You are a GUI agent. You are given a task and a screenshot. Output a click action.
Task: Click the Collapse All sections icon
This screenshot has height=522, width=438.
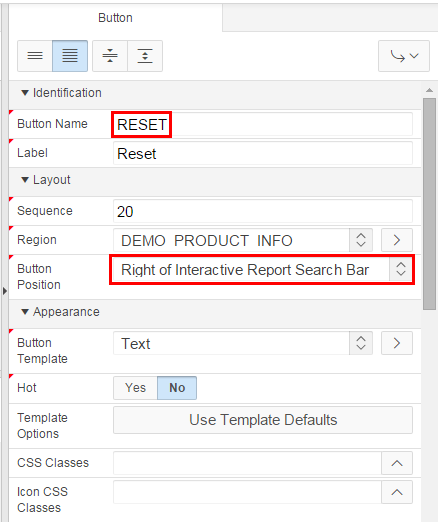[x=110, y=56]
